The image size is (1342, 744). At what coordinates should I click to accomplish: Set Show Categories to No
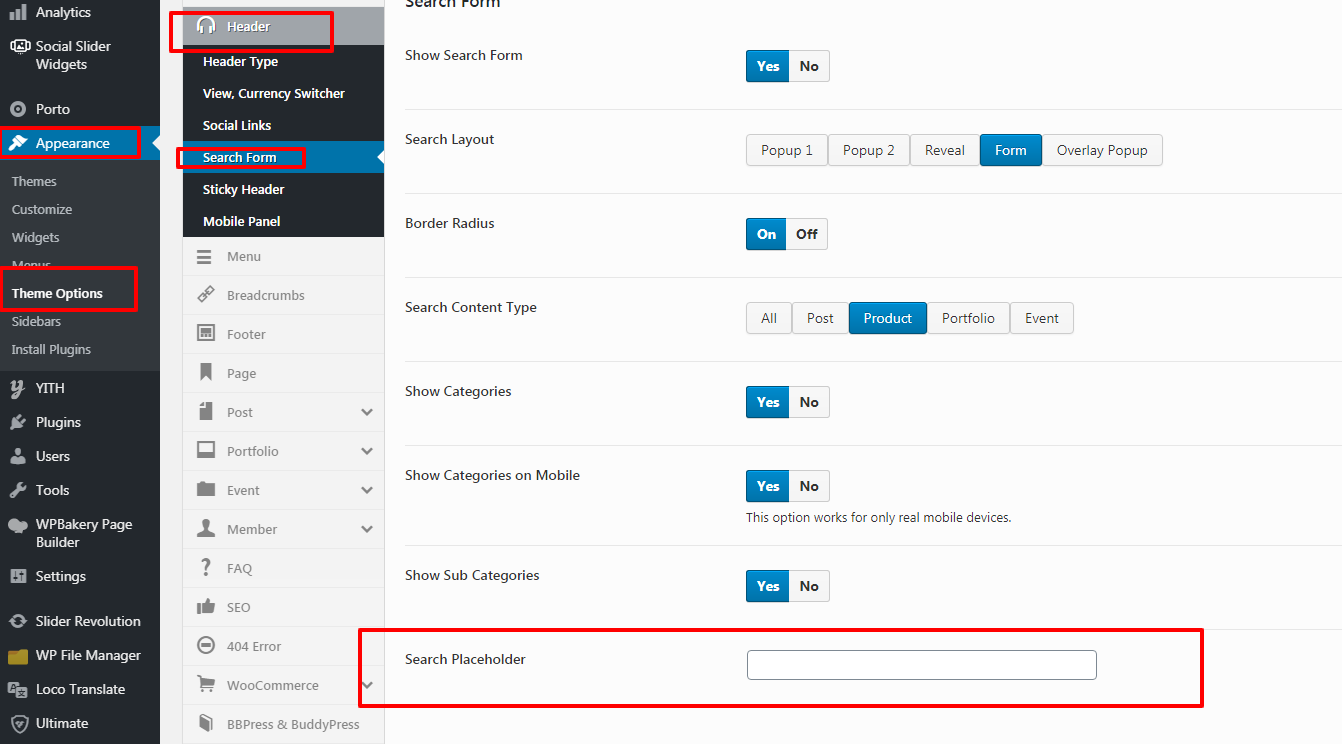(809, 402)
